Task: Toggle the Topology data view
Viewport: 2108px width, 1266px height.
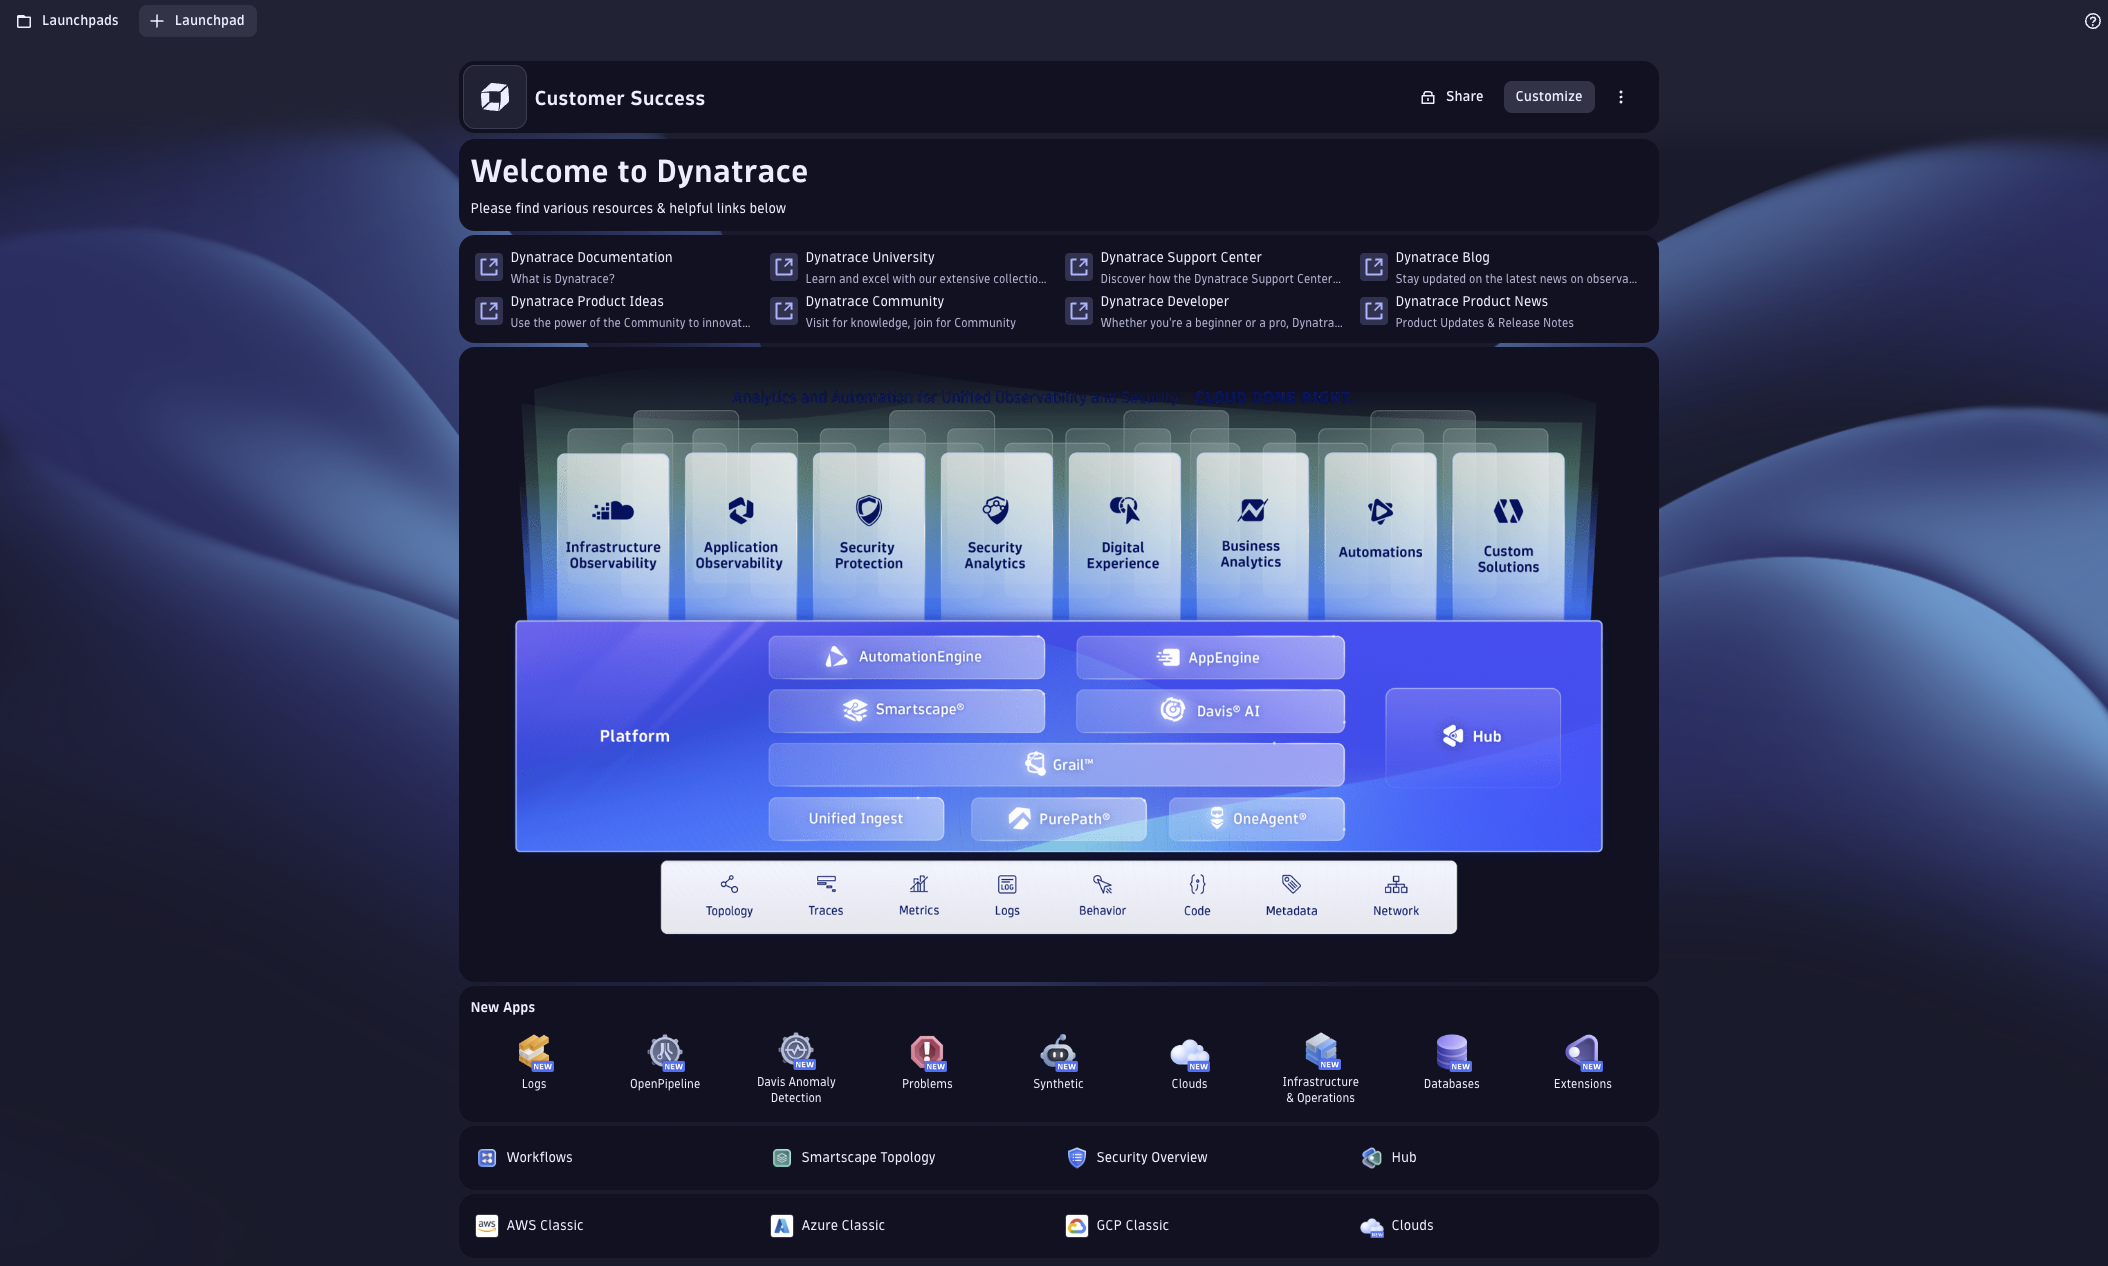Action: 729,896
